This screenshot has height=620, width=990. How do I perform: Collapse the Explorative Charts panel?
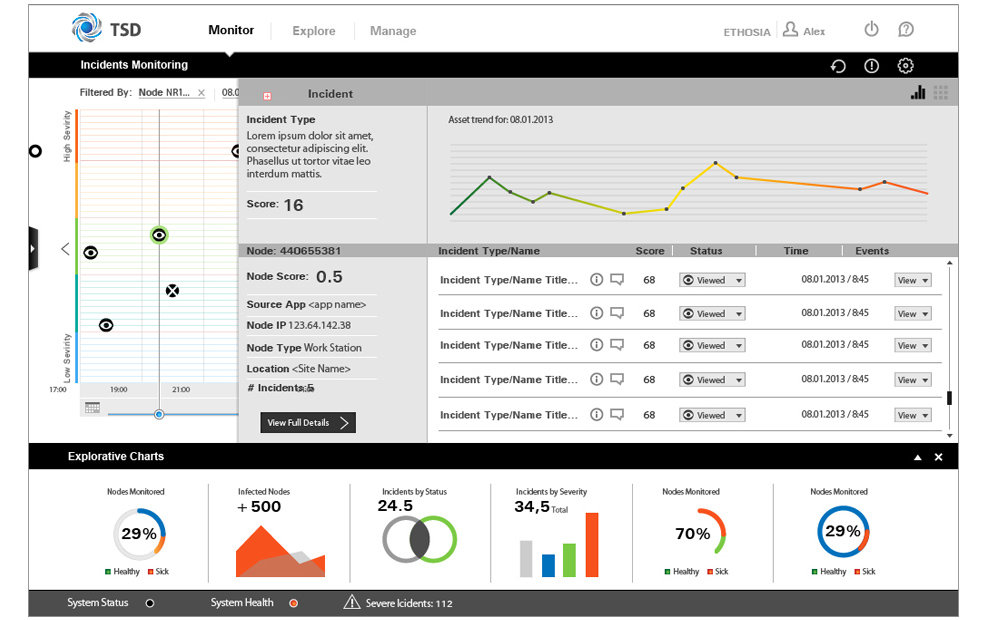click(918, 457)
